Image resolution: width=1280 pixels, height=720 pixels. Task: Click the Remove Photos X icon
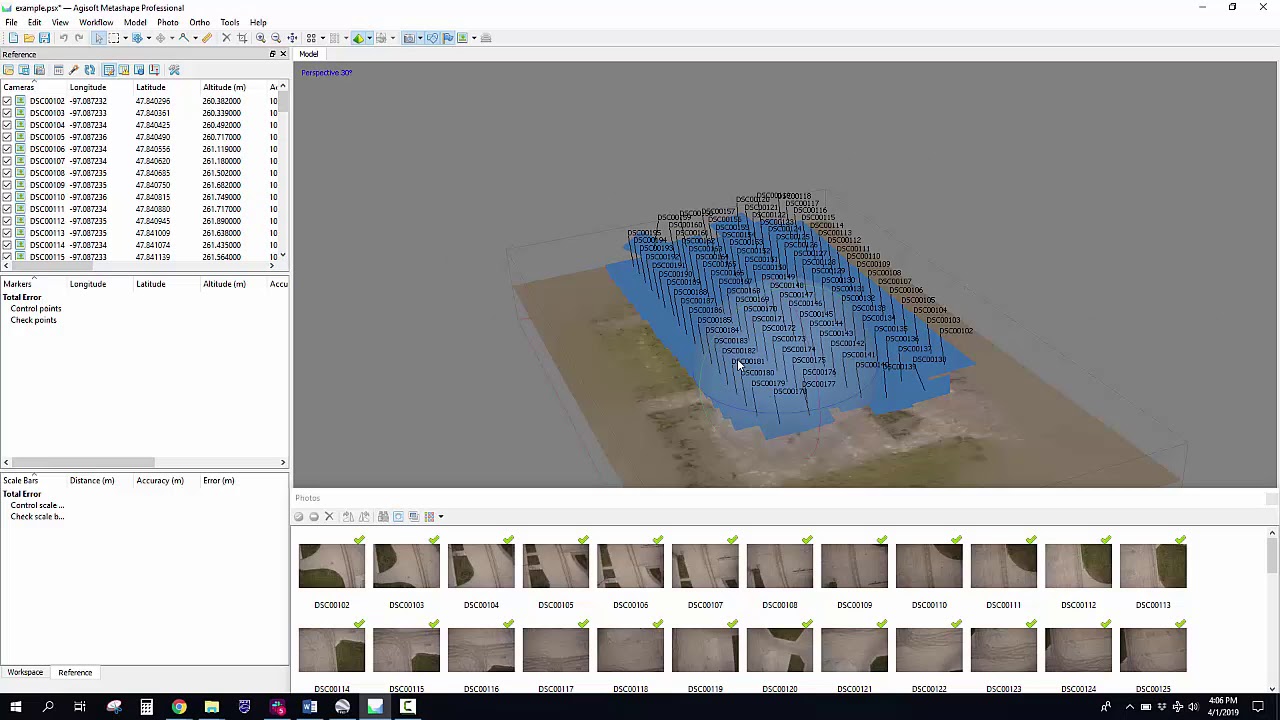[329, 517]
